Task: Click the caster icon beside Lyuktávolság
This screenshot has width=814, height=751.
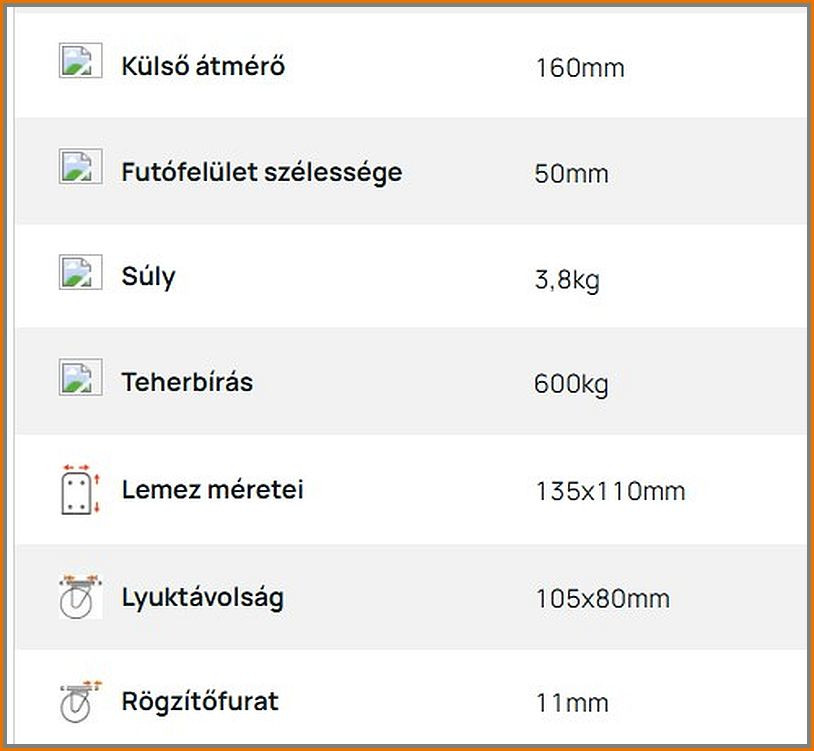Action: 80,596
